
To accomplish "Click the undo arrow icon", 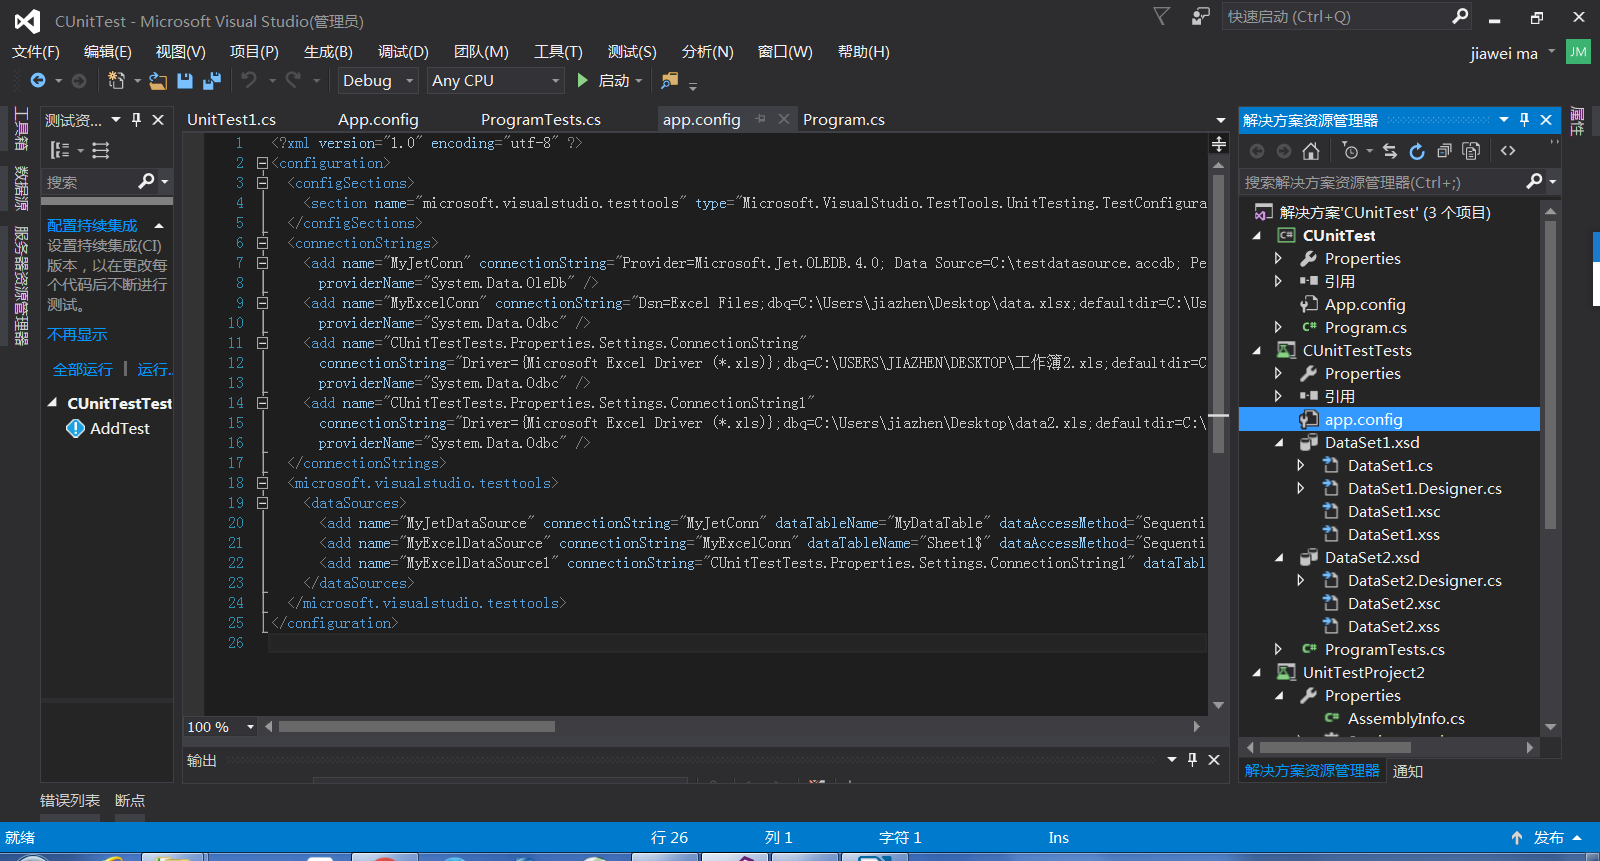I will click(249, 80).
